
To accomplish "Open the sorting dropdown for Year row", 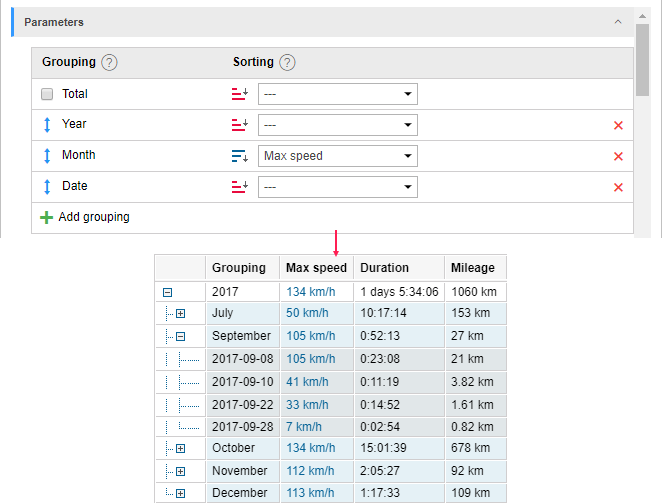I will tap(337, 125).
